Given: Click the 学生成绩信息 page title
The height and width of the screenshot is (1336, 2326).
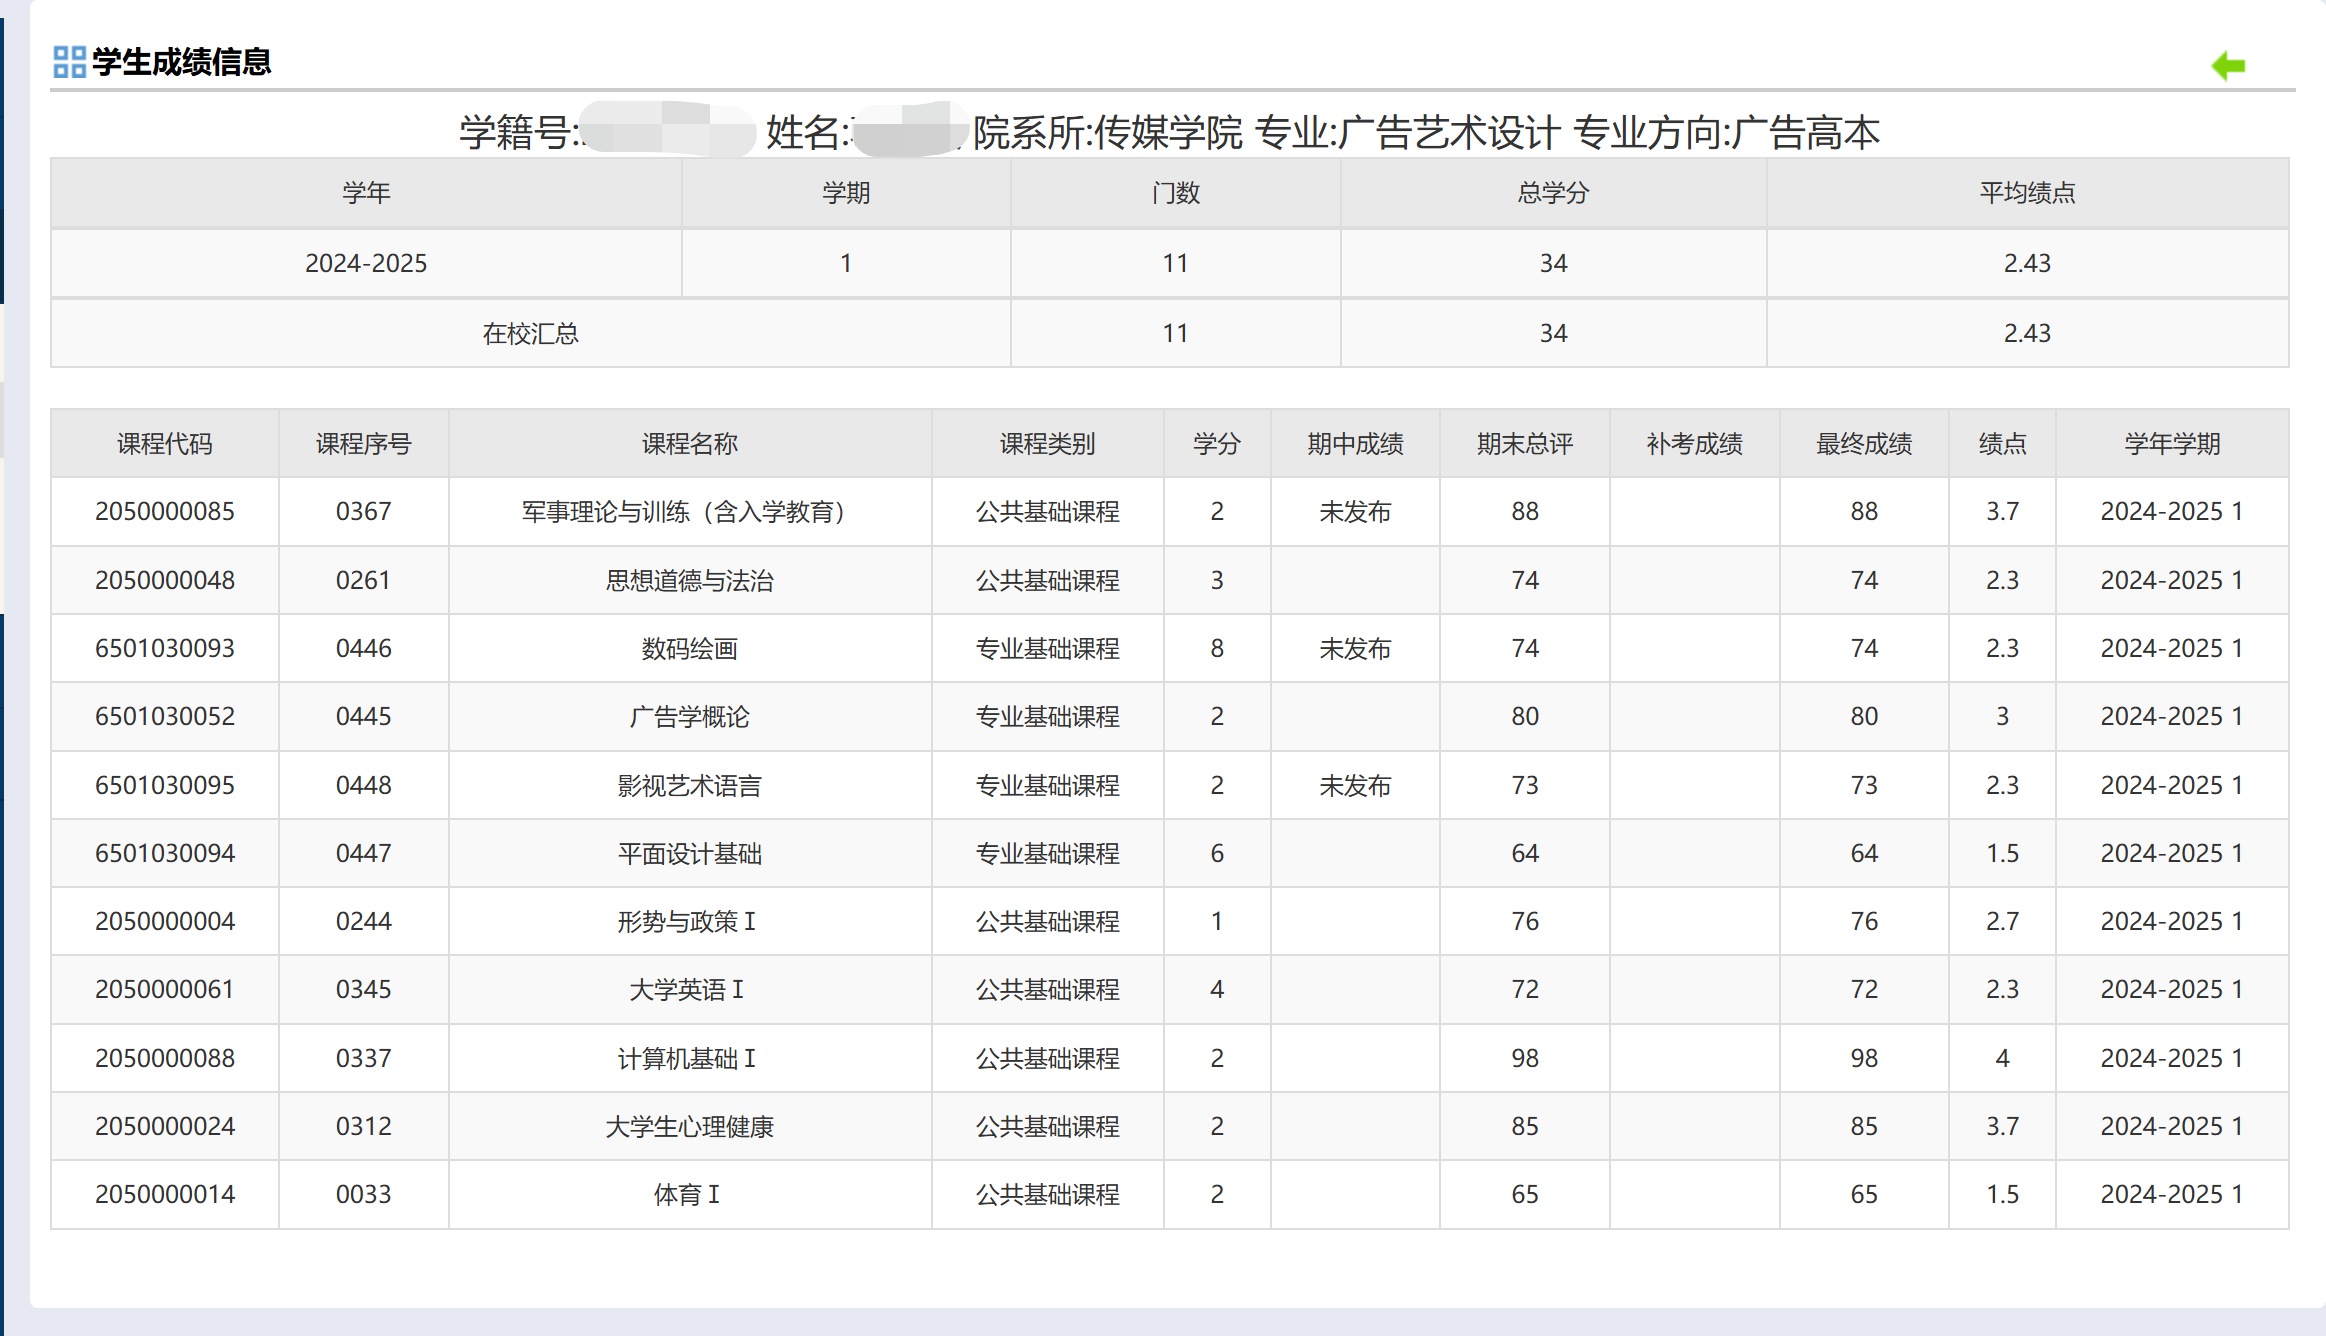Looking at the screenshot, I should pyautogui.click(x=181, y=62).
